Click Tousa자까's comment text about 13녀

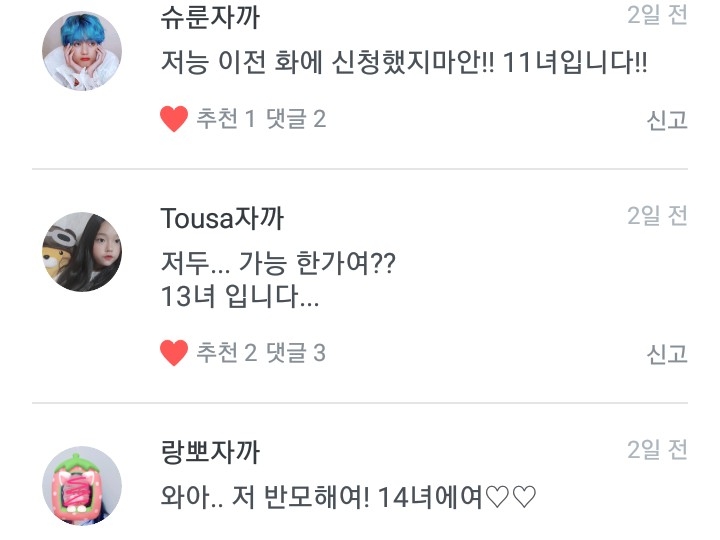coord(278,282)
